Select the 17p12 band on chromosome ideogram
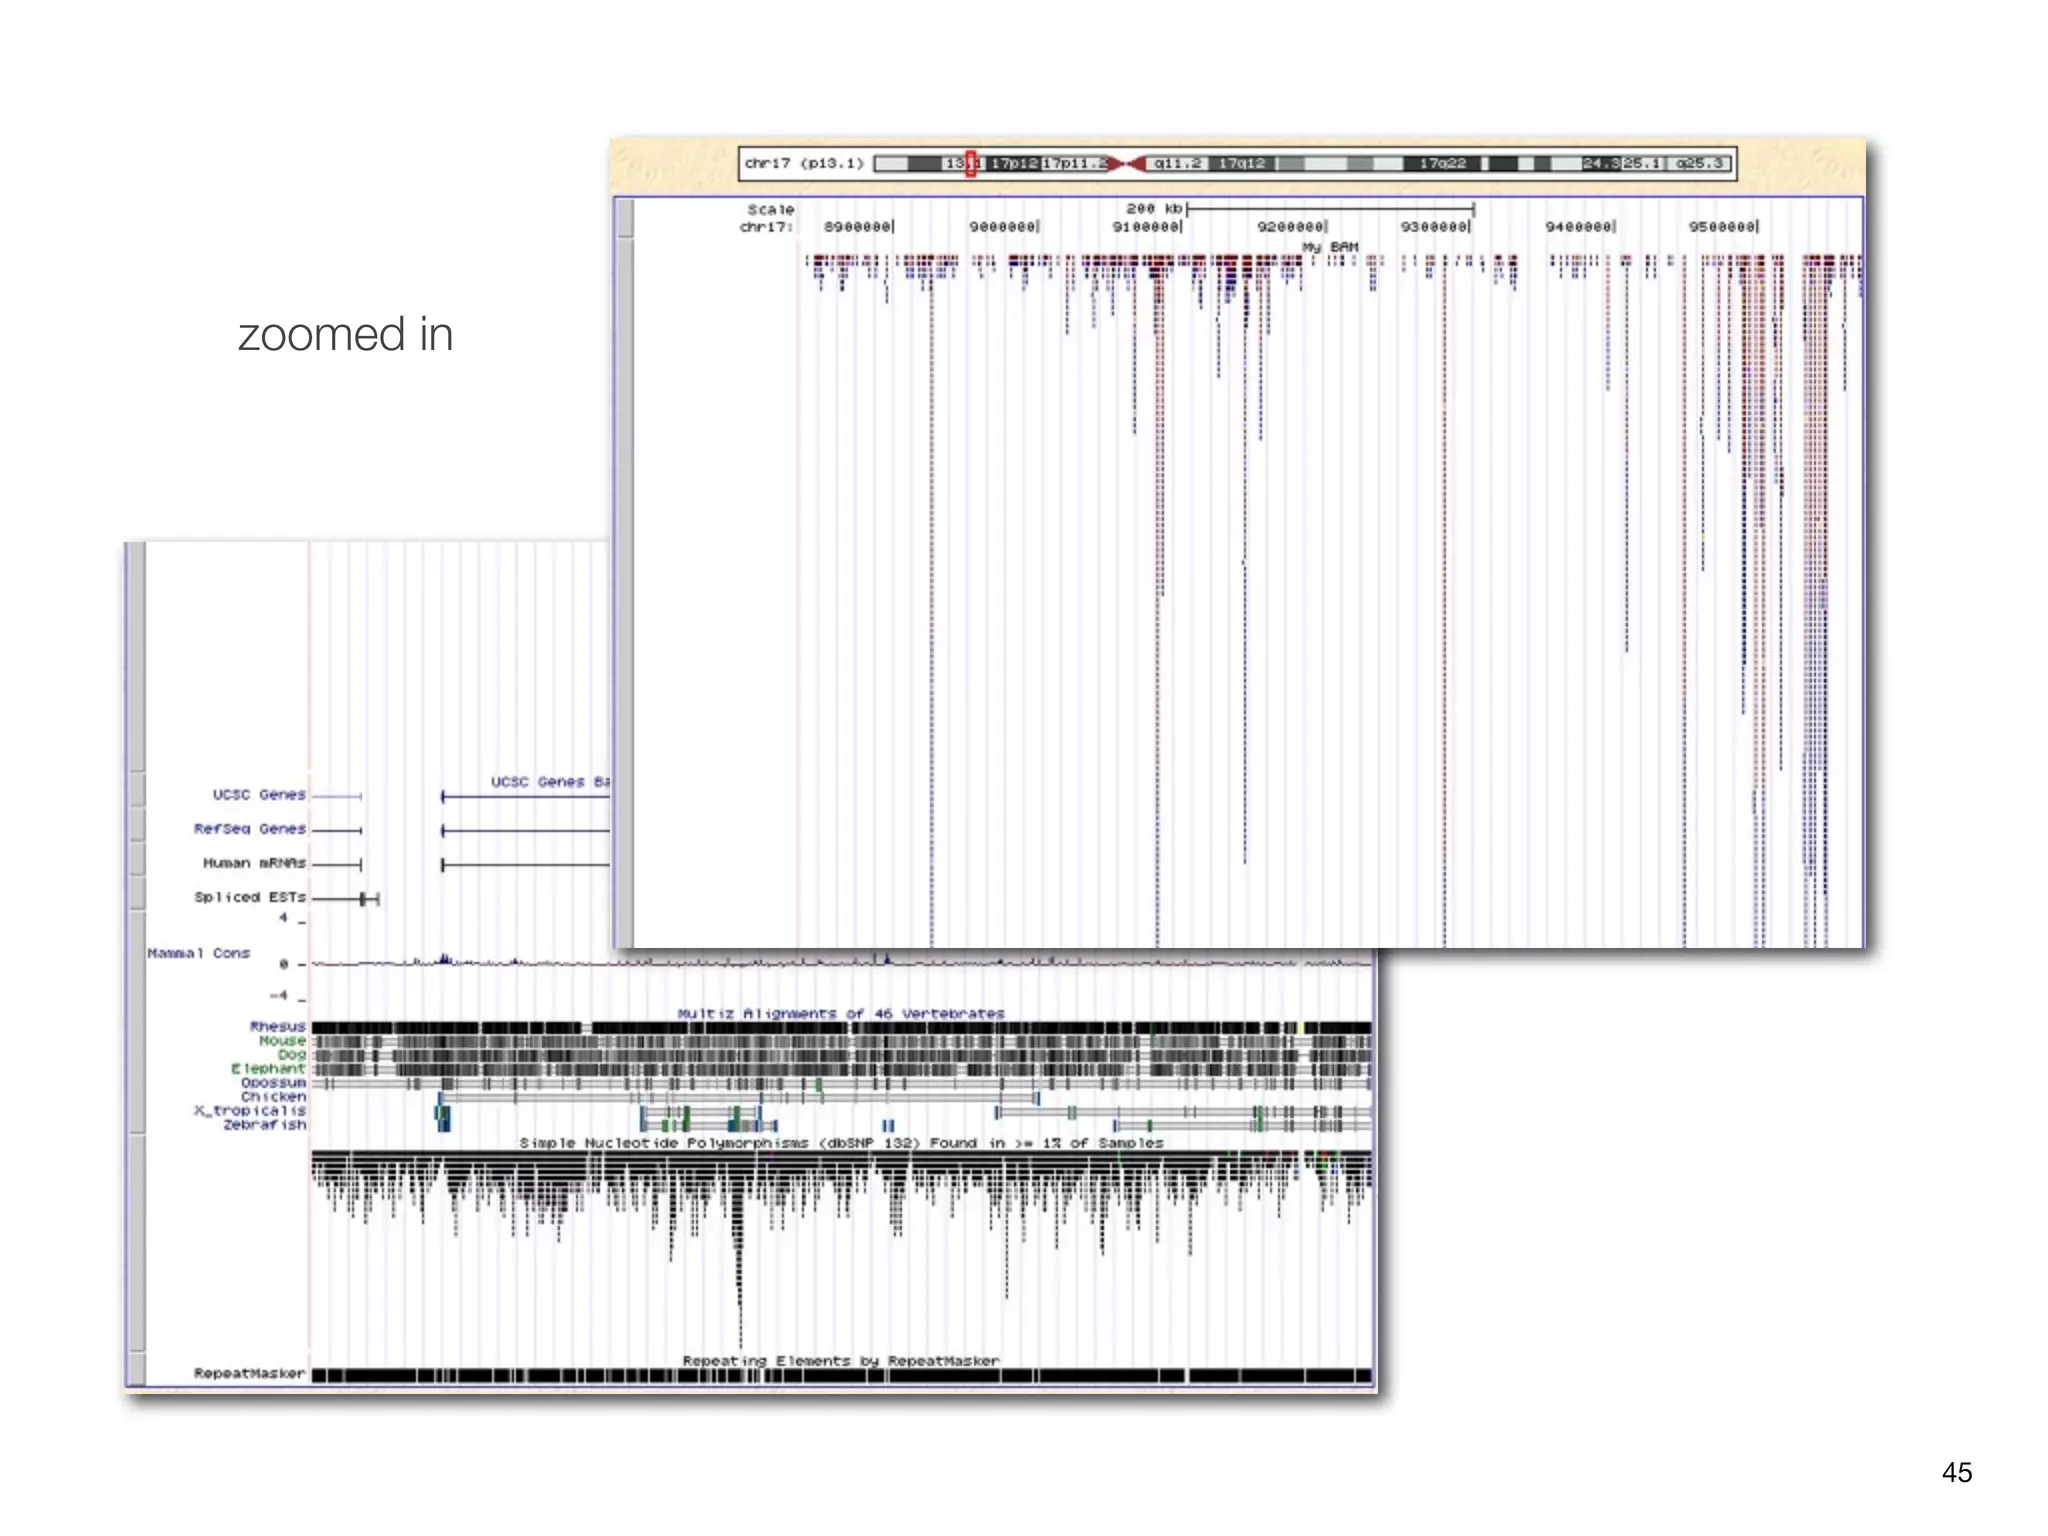 point(1013,163)
